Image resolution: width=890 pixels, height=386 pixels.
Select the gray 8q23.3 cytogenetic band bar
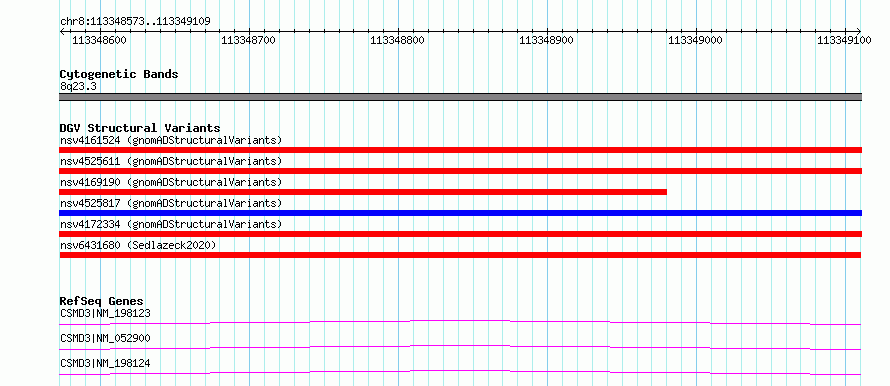point(460,97)
